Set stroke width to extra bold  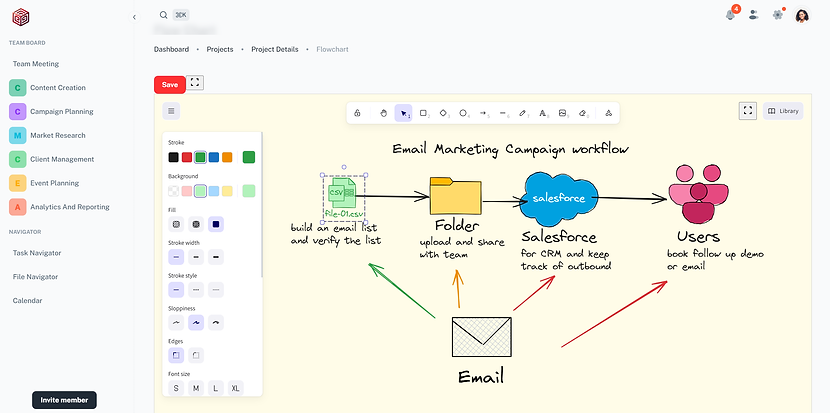[215, 257]
